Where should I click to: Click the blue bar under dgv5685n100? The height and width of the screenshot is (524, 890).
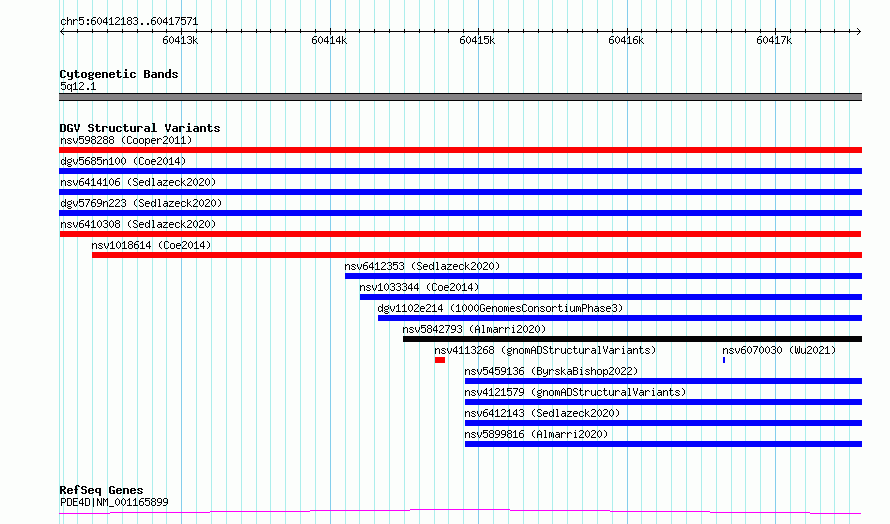tap(460, 171)
